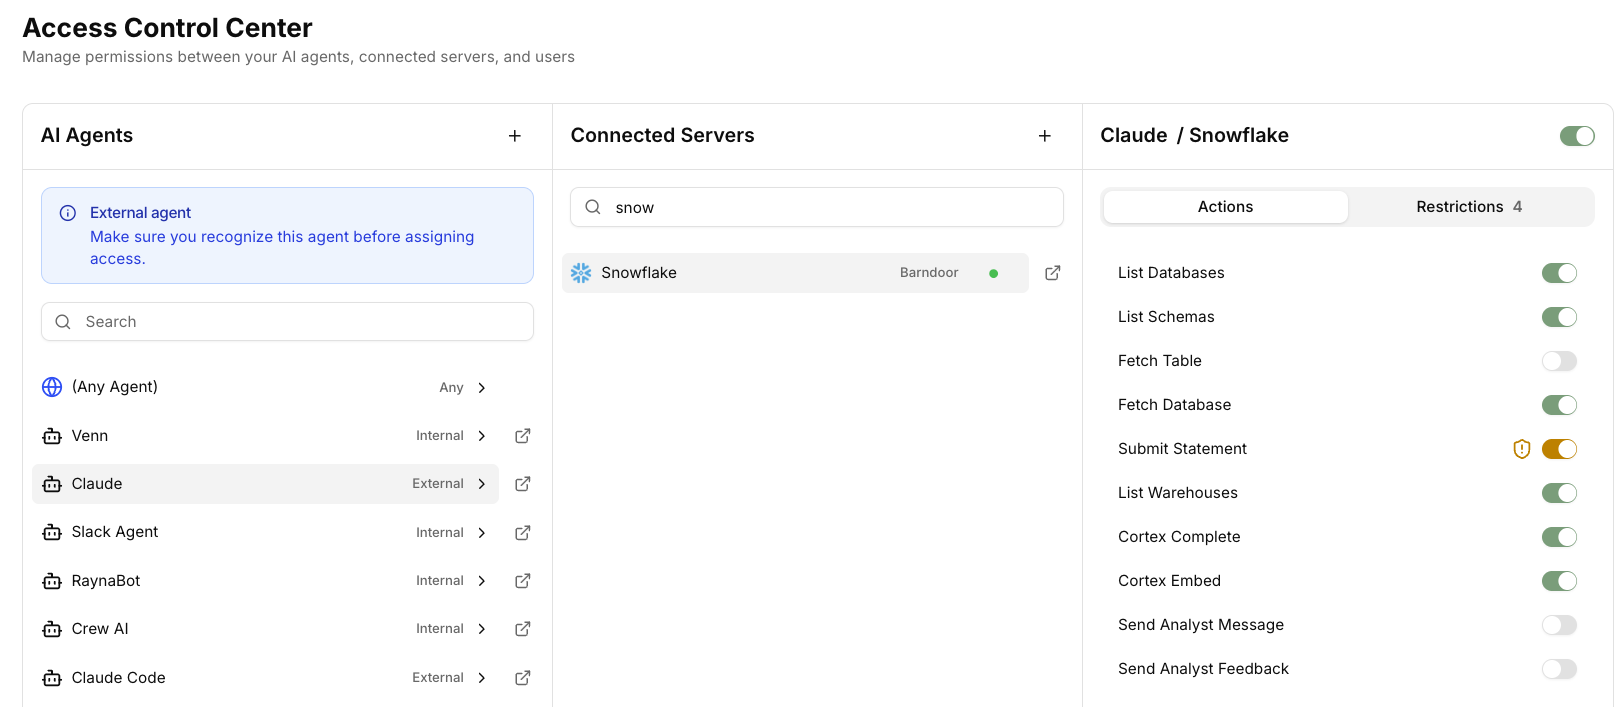The width and height of the screenshot is (1624, 707).
Task: Toggle the Submit Statement switch
Action: click(1559, 449)
